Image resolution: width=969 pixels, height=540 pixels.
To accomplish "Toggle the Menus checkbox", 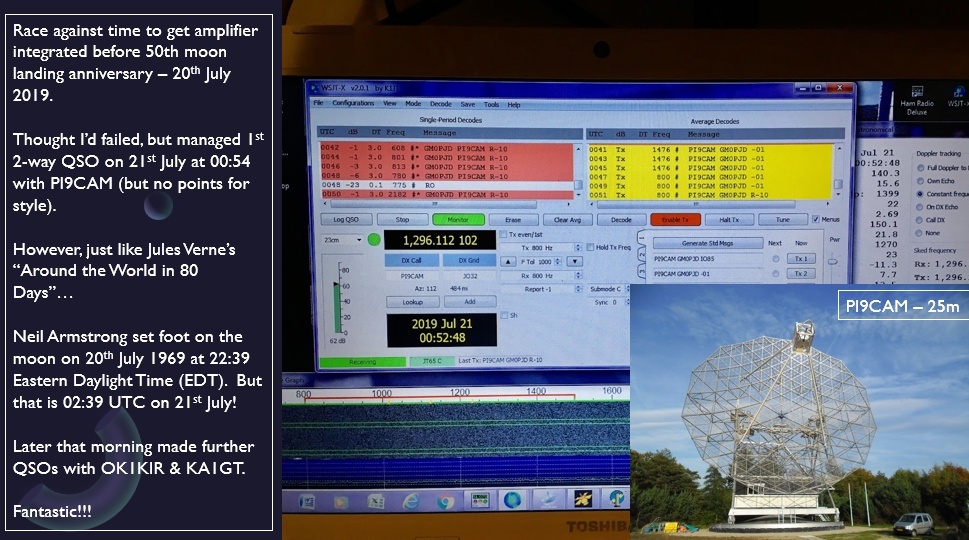I will tap(816, 219).
